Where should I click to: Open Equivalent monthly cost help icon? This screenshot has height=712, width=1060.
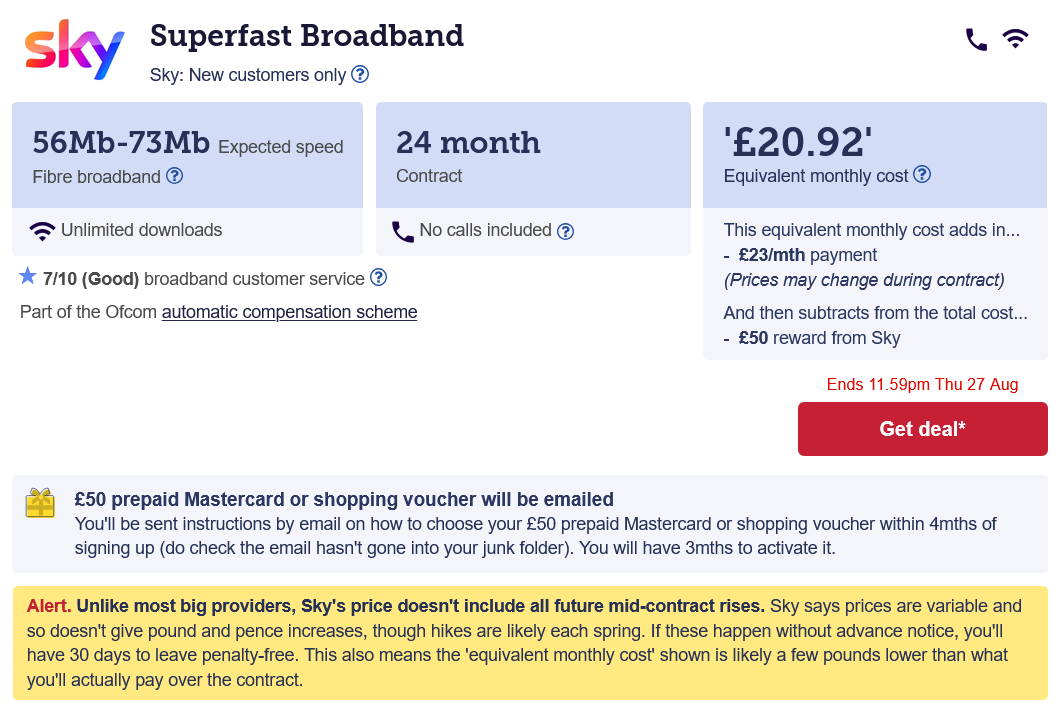[922, 174]
